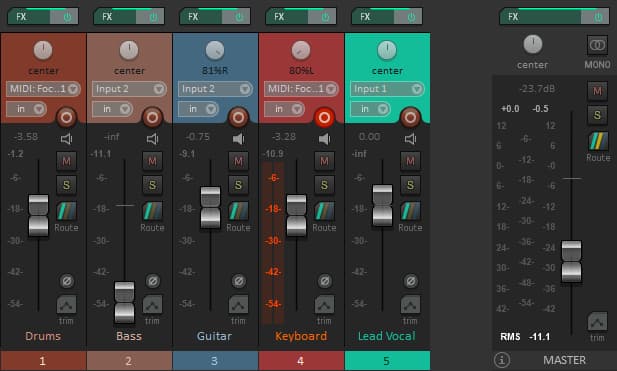This screenshot has width=617, height=371.
Task: Toggle record monitoring on Drums track
Action: [67, 139]
